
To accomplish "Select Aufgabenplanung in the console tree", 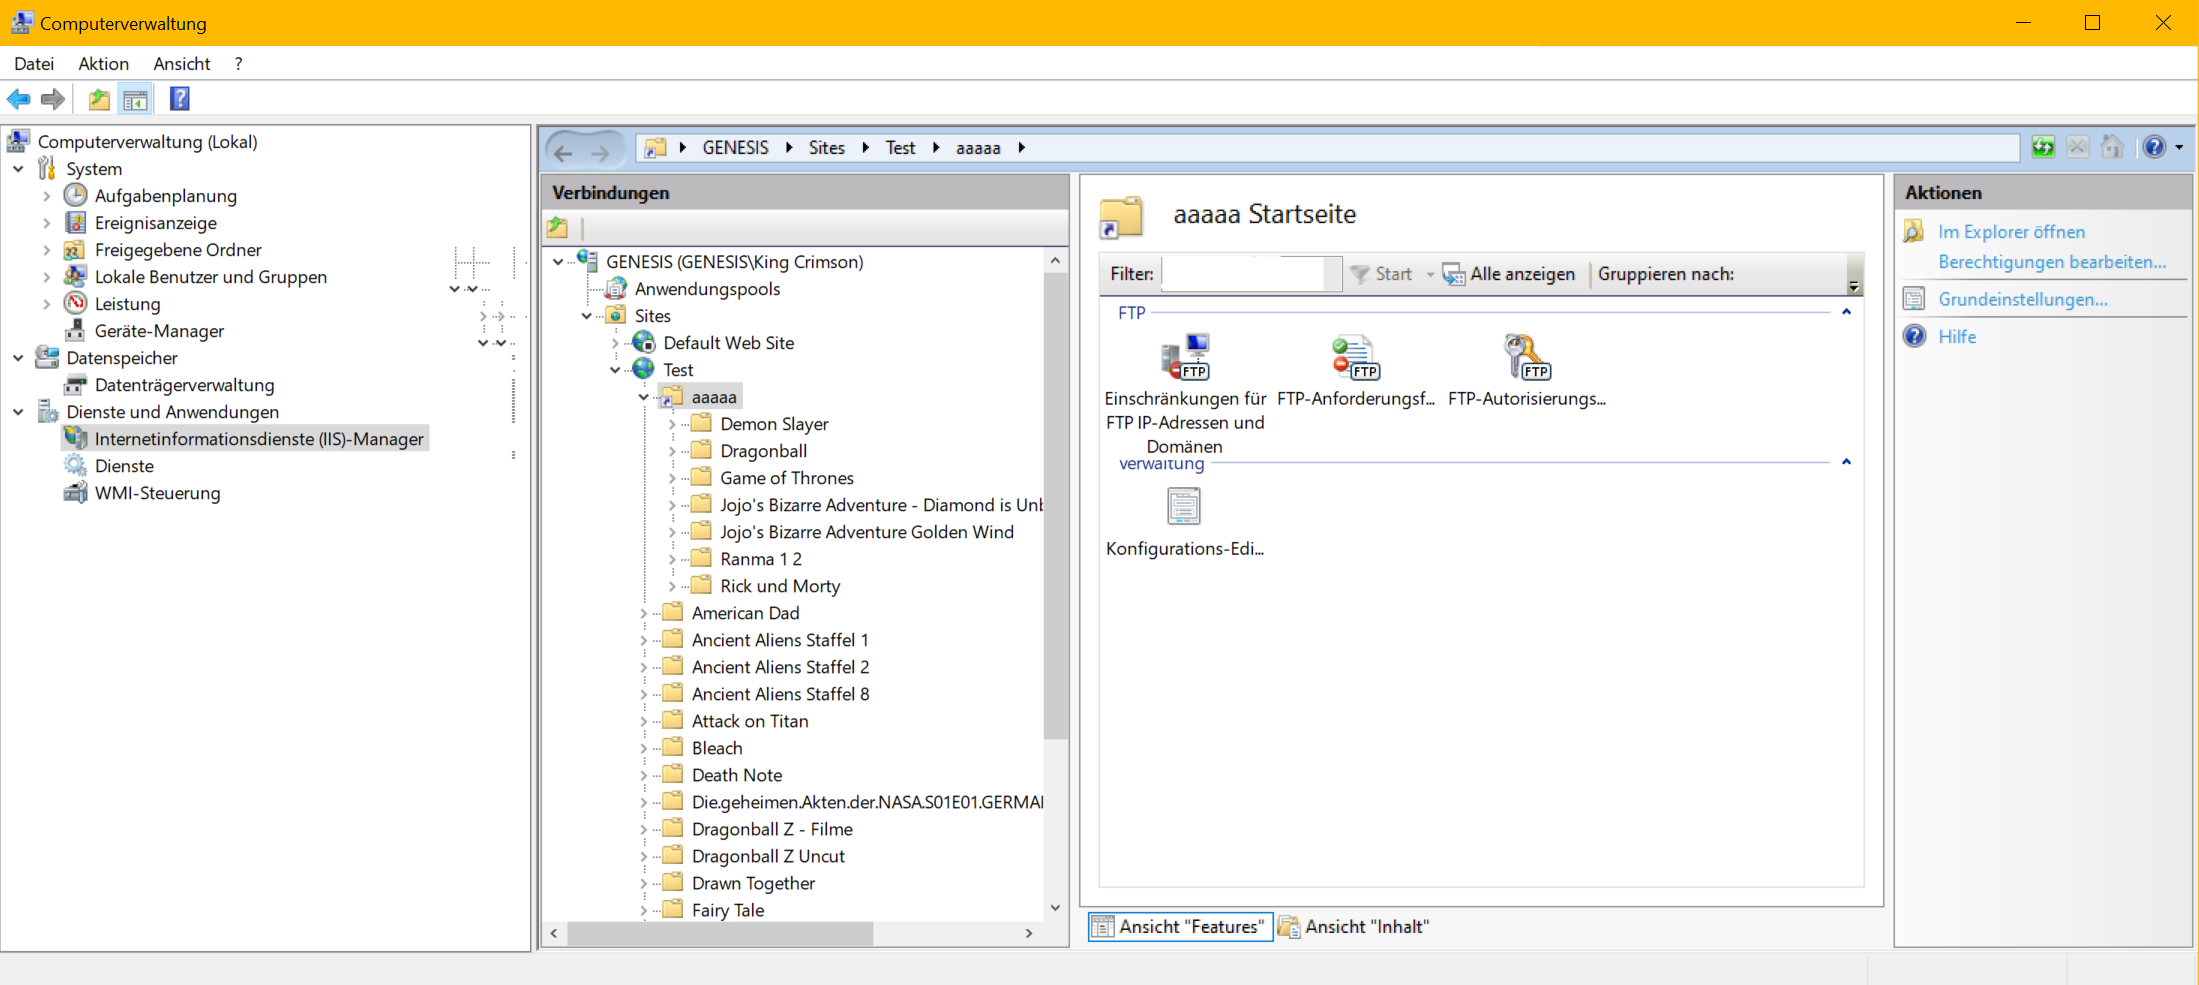I will (x=166, y=196).
